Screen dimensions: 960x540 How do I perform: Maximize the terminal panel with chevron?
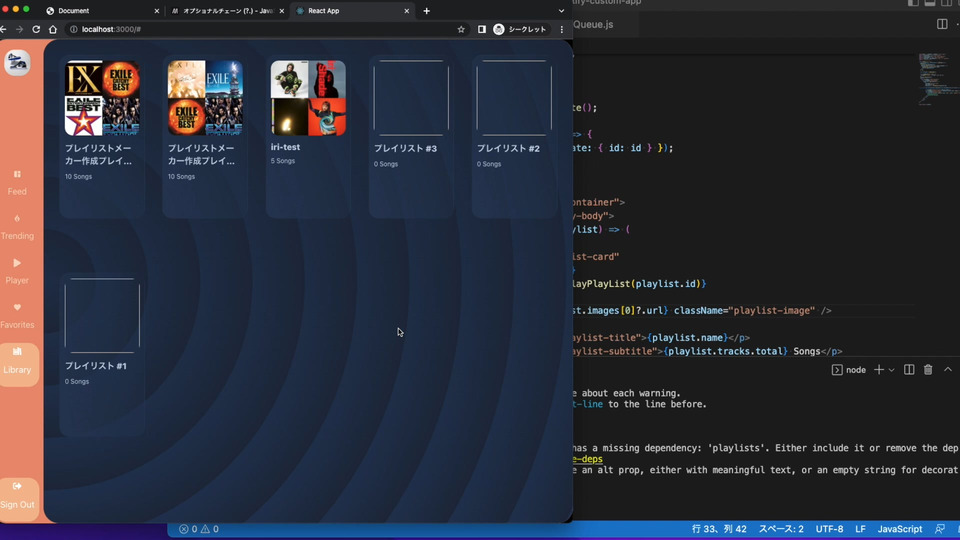948,370
